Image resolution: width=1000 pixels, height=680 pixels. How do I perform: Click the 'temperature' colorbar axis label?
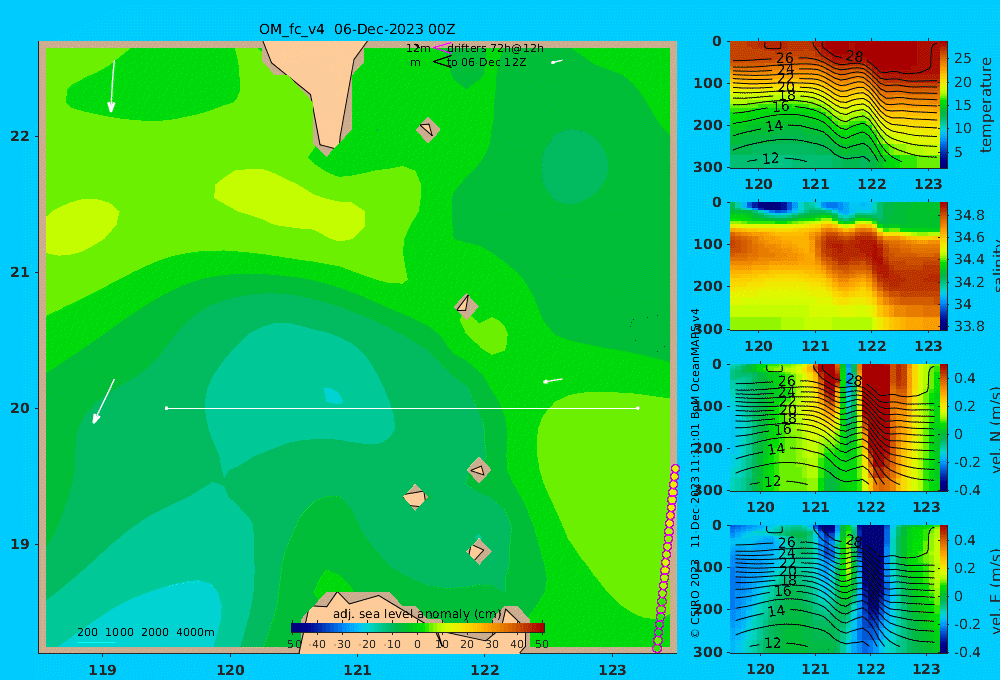click(x=987, y=105)
